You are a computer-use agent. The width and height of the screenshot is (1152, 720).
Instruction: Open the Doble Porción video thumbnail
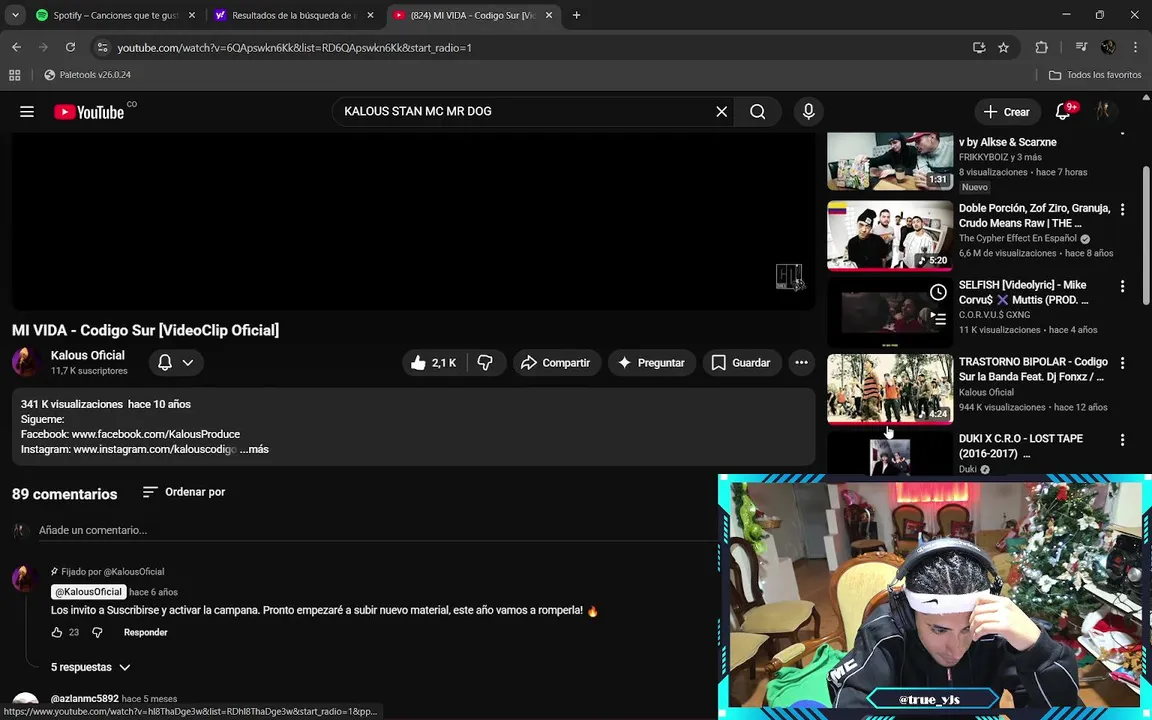(x=890, y=236)
